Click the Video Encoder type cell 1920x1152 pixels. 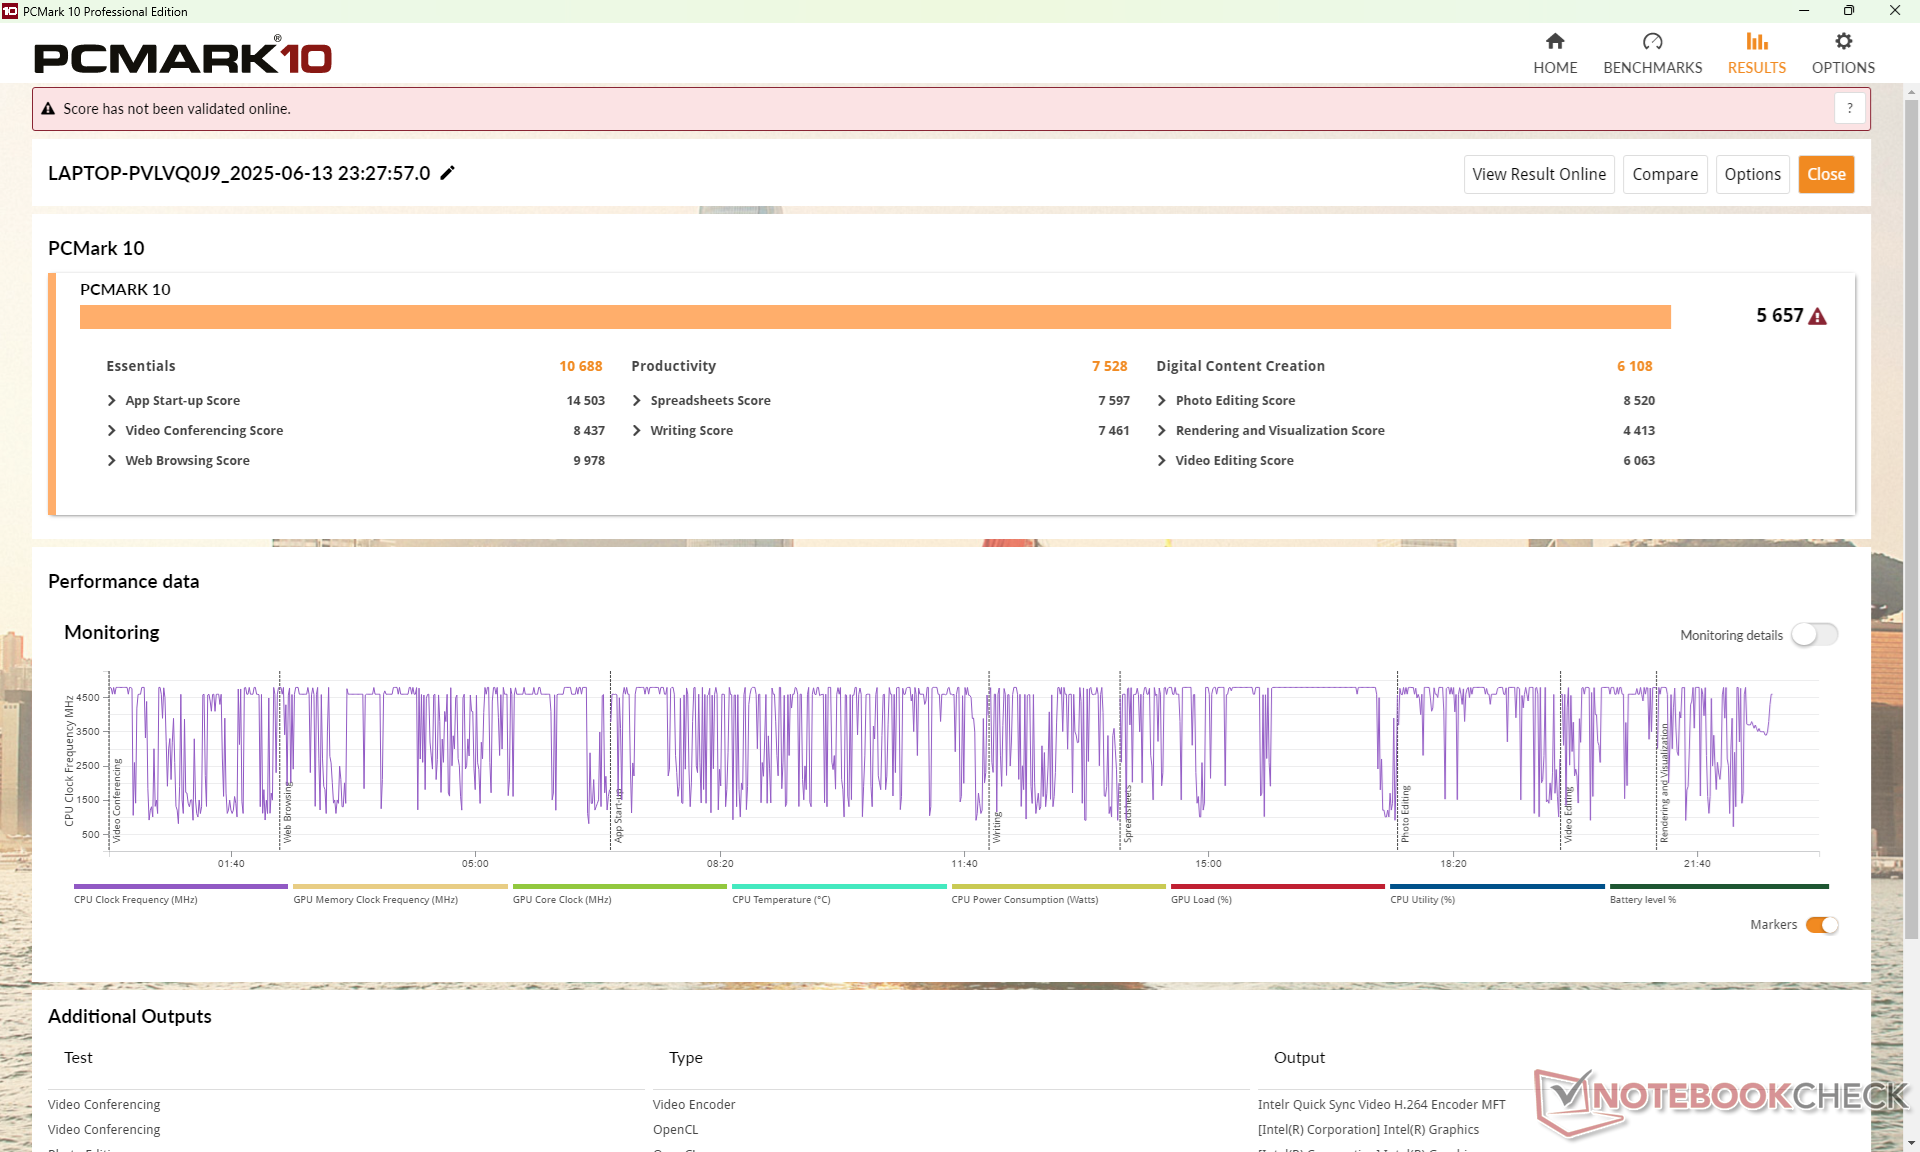[x=694, y=1104]
